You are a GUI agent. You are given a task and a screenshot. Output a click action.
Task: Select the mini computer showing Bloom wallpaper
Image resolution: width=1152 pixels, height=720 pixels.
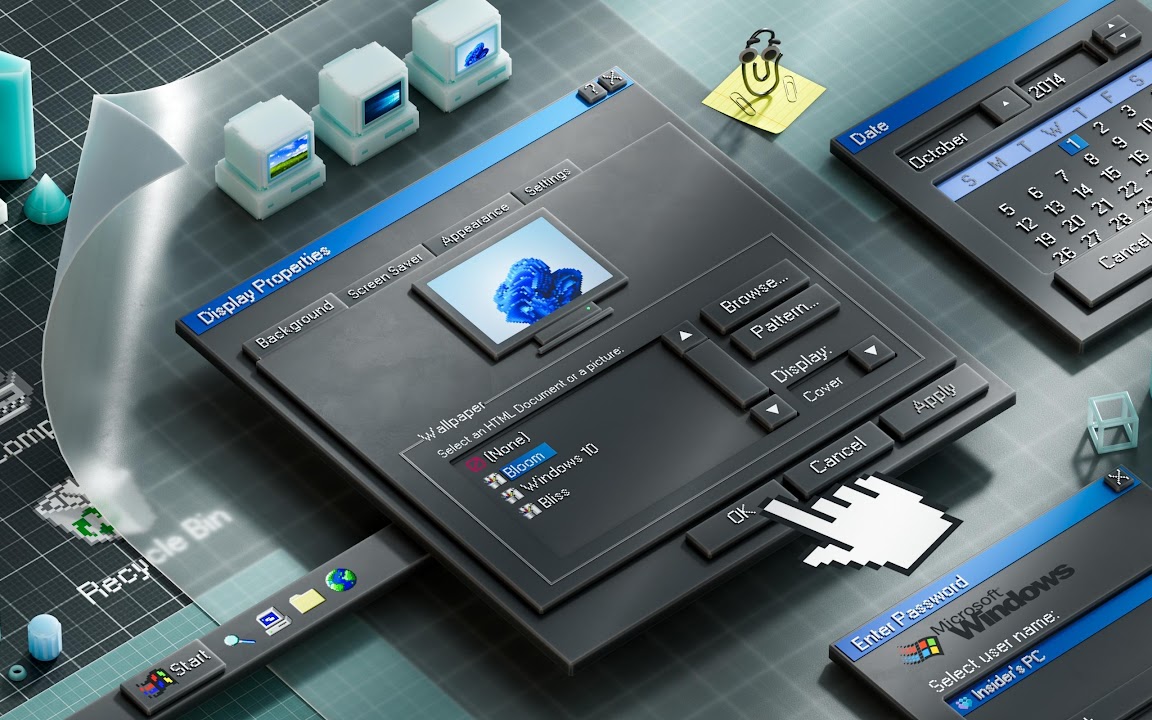[458, 53]
